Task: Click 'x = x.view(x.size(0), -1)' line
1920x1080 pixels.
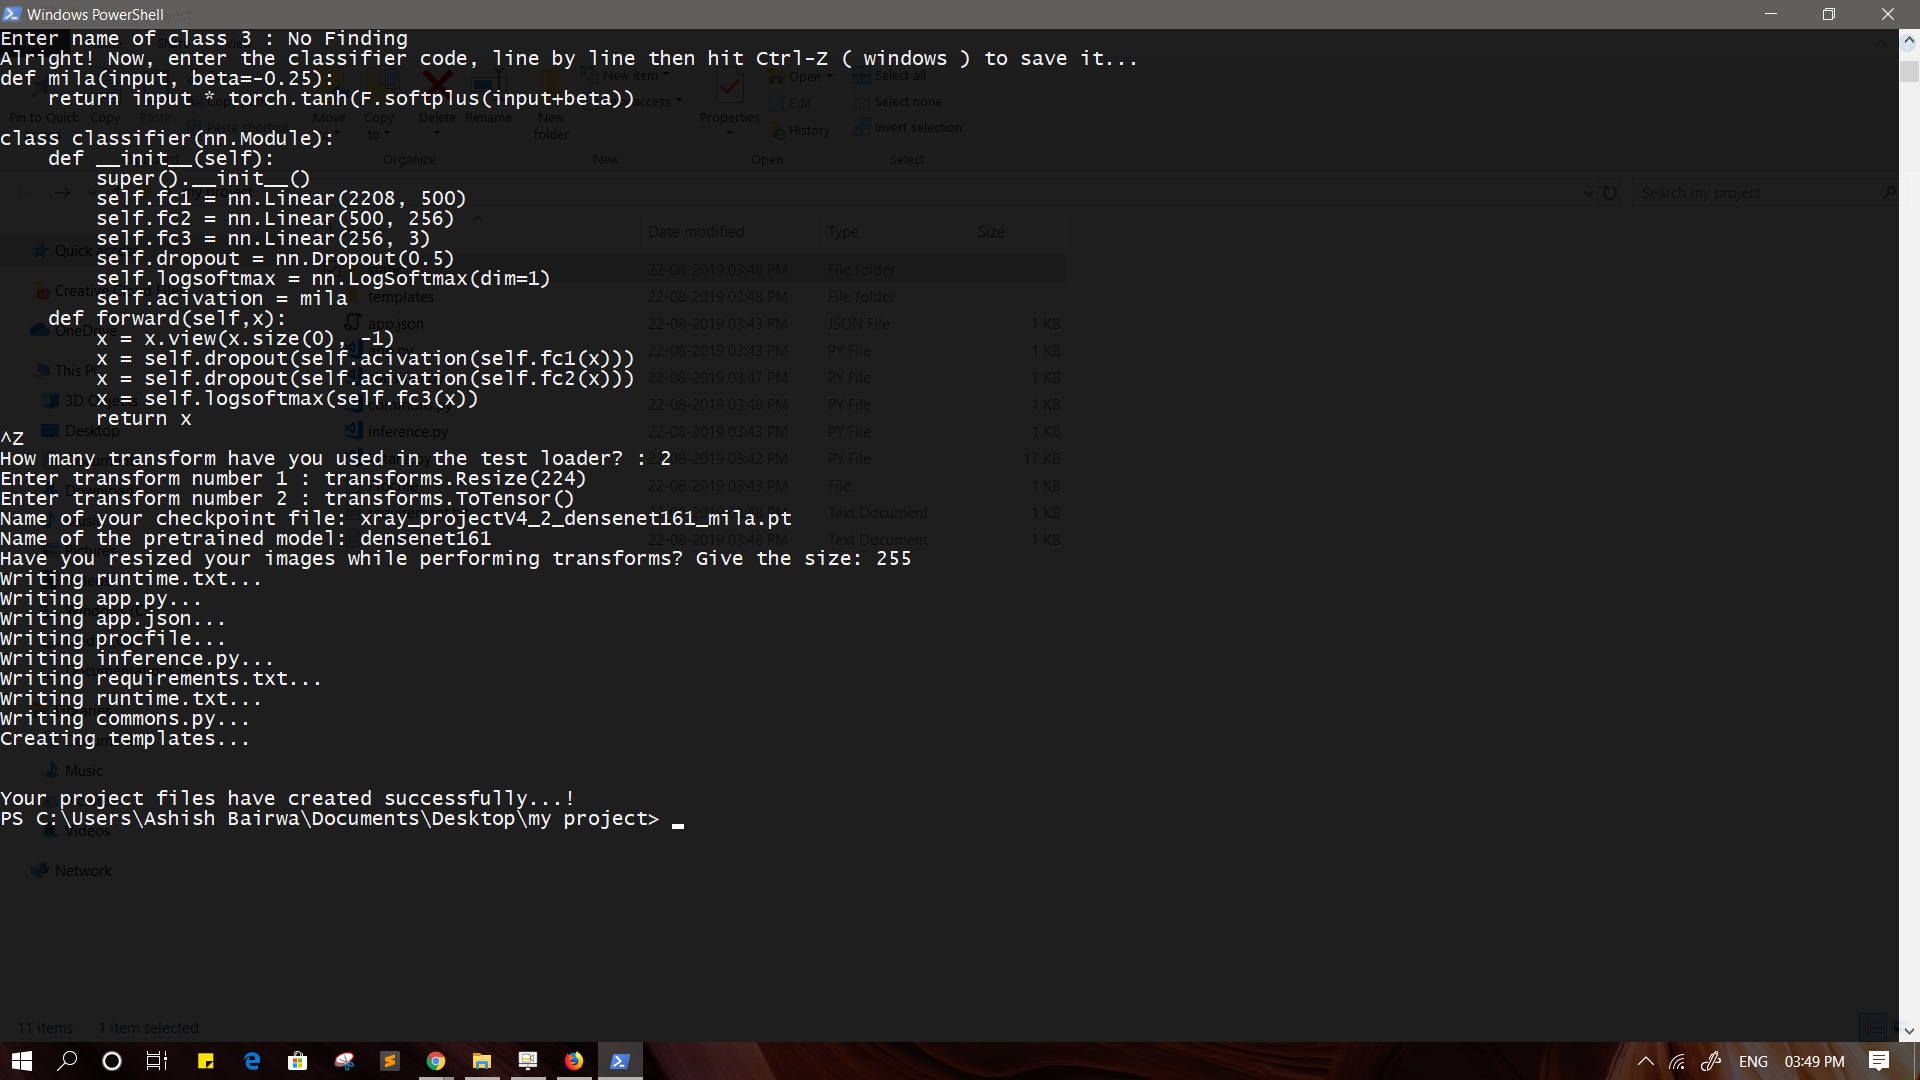Action: click(245, 339)
